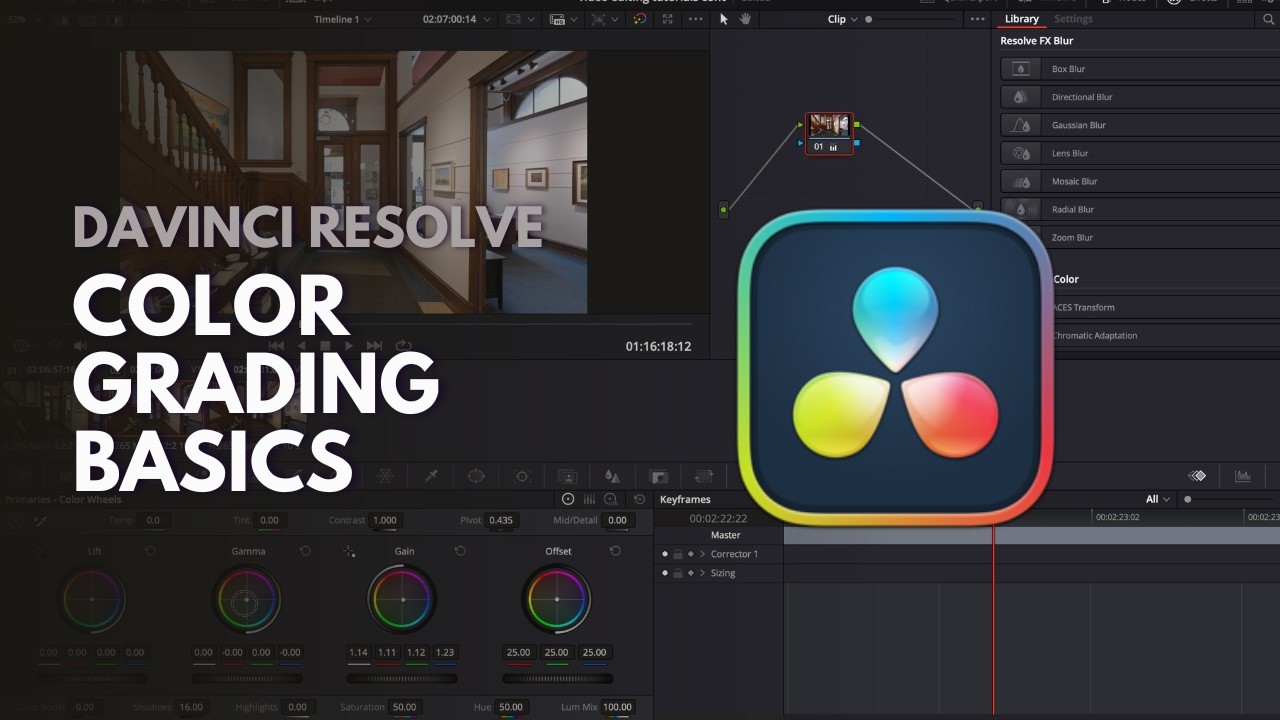Open the Power Window palette icon
Image resolution: width=1280 pixels, height=720 pixels.
(476, 477)
